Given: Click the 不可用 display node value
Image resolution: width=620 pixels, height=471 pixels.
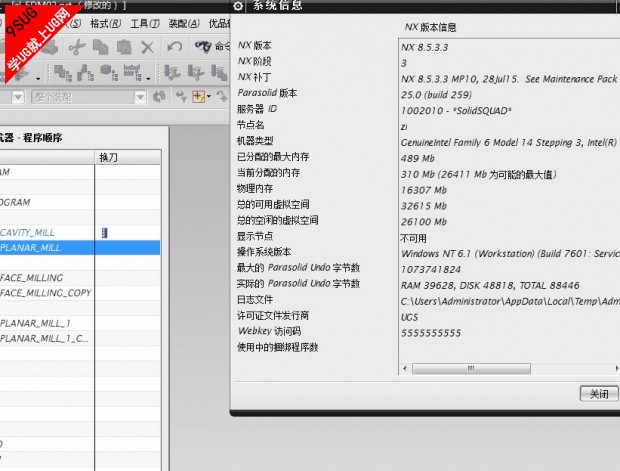Looking at the screenshot, I should point(413,238).
